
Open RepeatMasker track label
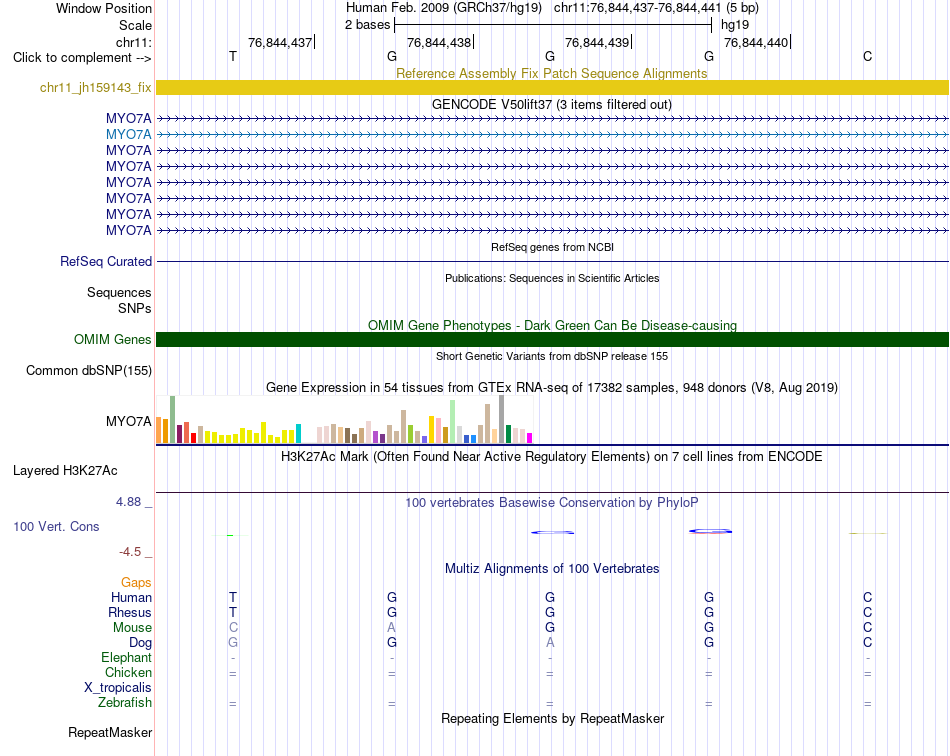(x=110, y=732)
